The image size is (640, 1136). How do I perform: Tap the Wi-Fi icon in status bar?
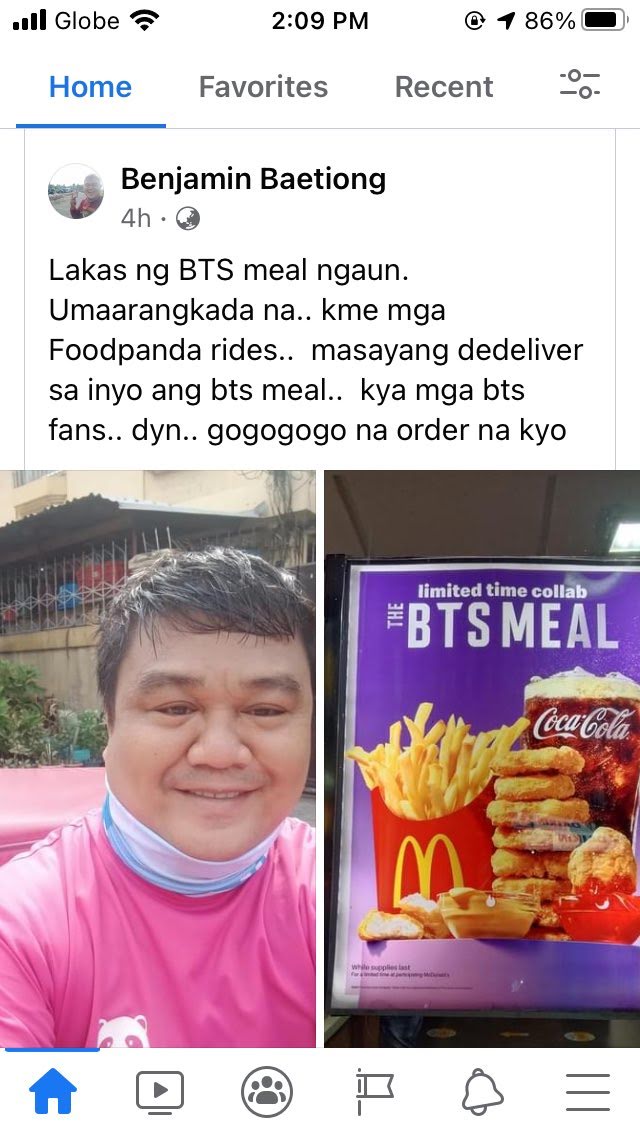[145, 21]
